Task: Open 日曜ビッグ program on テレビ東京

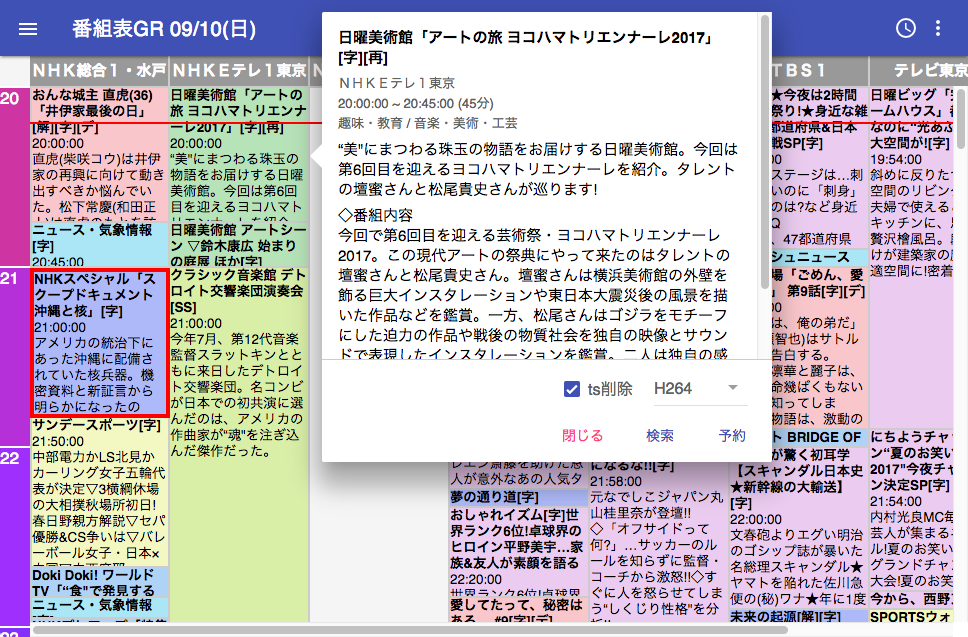Action: pyautogui.click(x=912, y=256)
